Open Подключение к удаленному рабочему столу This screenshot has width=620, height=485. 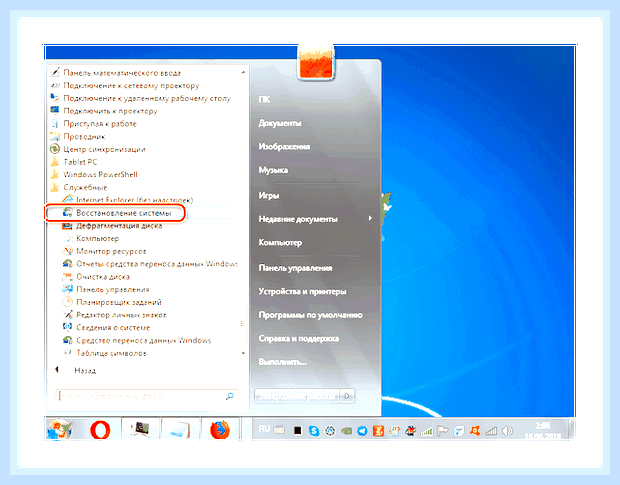(x=140, y=98)
